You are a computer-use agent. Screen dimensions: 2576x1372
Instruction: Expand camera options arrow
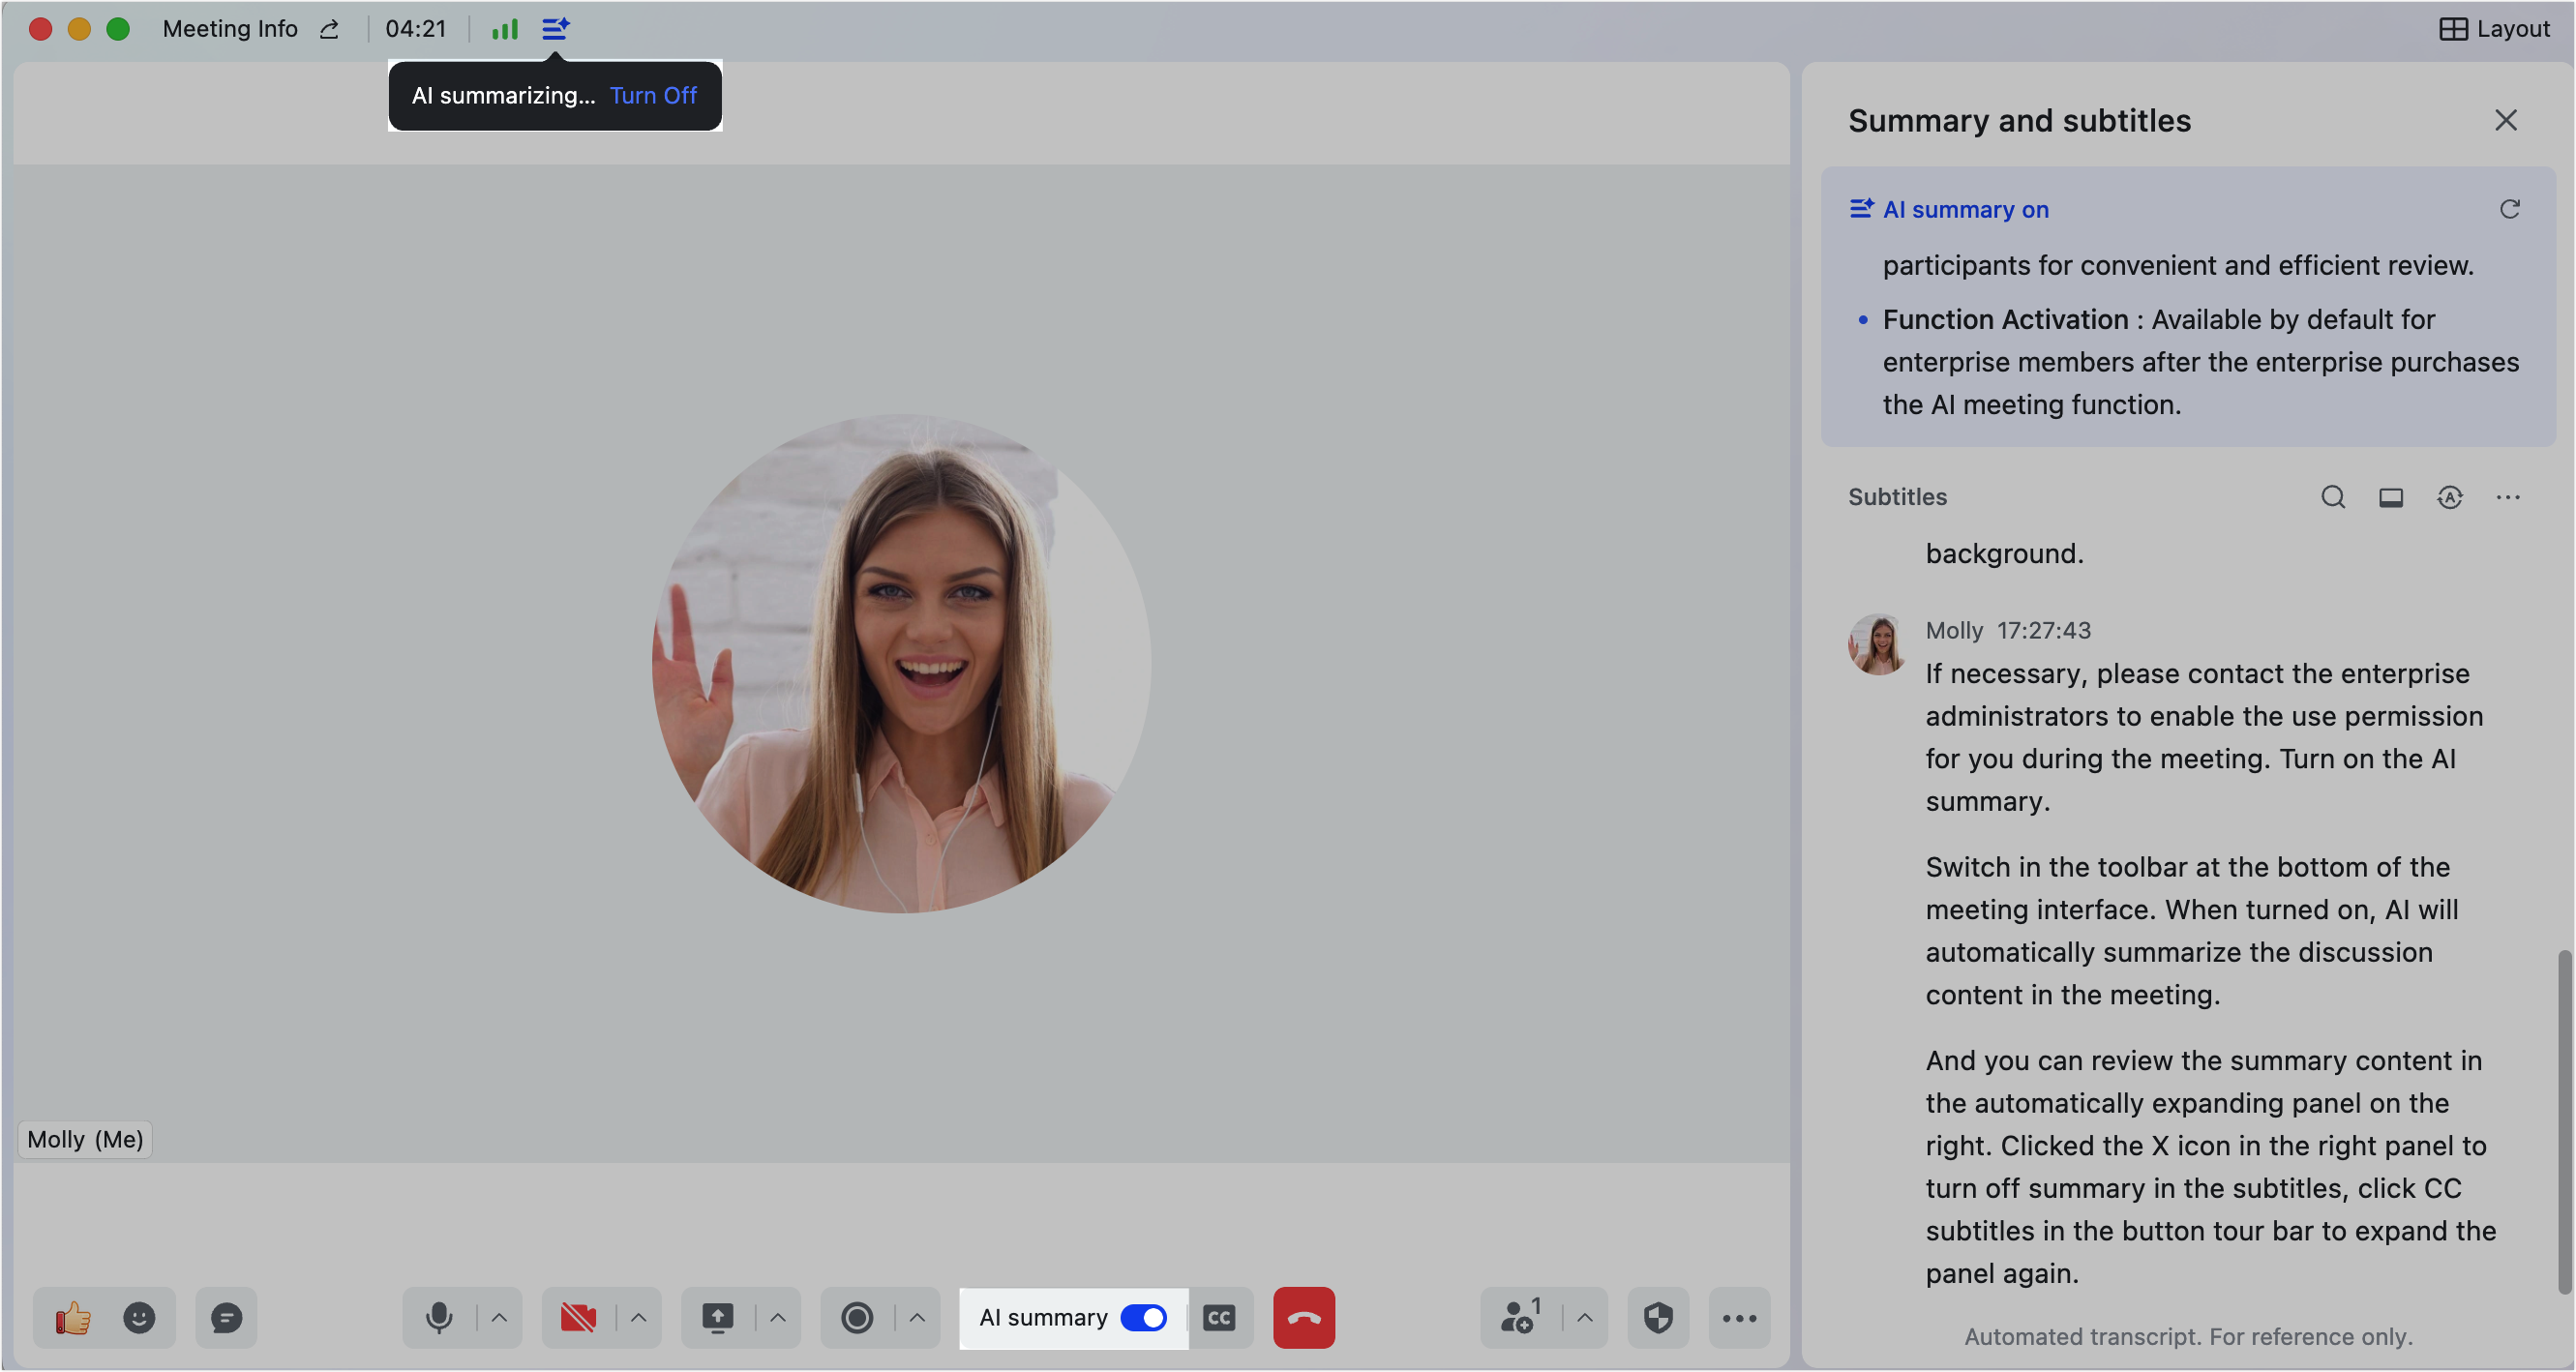tap(639, 1318)
